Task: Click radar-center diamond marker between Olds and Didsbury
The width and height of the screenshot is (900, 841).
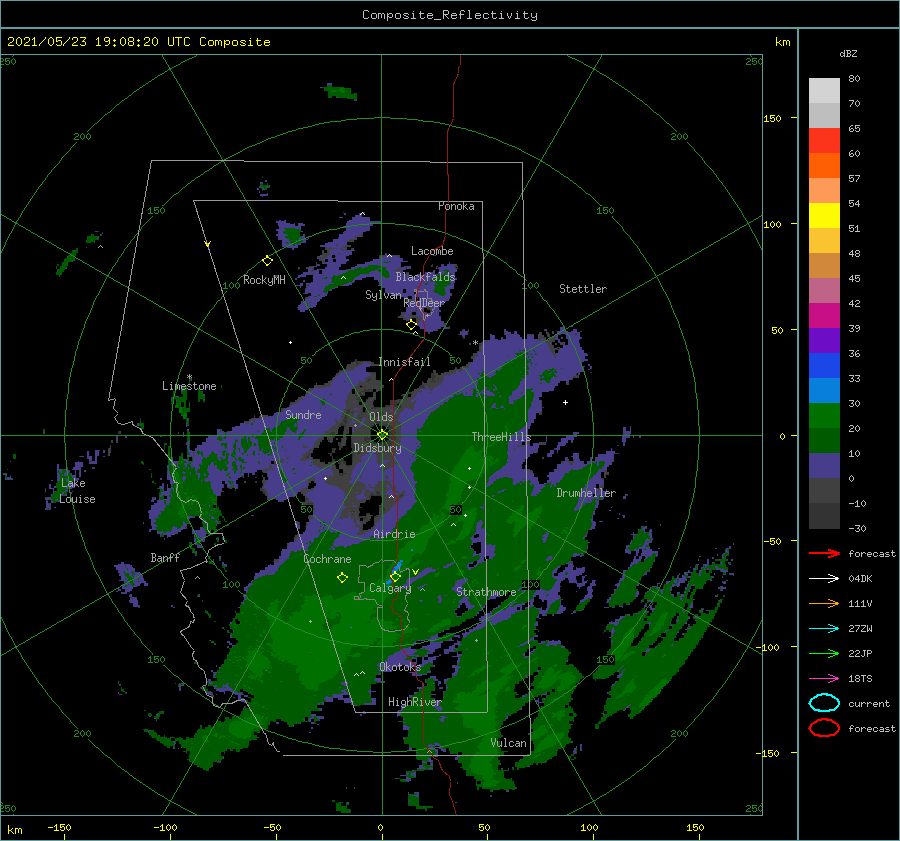Action: pyautogui.click(x=382, y=435)
